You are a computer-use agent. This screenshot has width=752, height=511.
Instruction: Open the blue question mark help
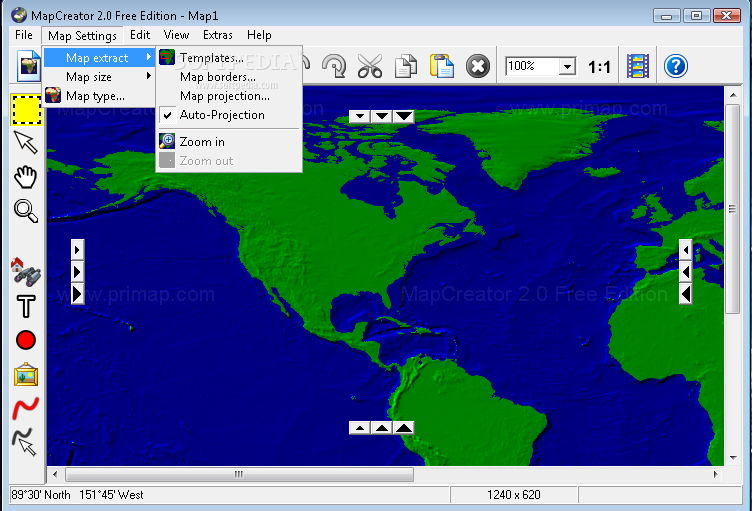click(x=676, y=66)
